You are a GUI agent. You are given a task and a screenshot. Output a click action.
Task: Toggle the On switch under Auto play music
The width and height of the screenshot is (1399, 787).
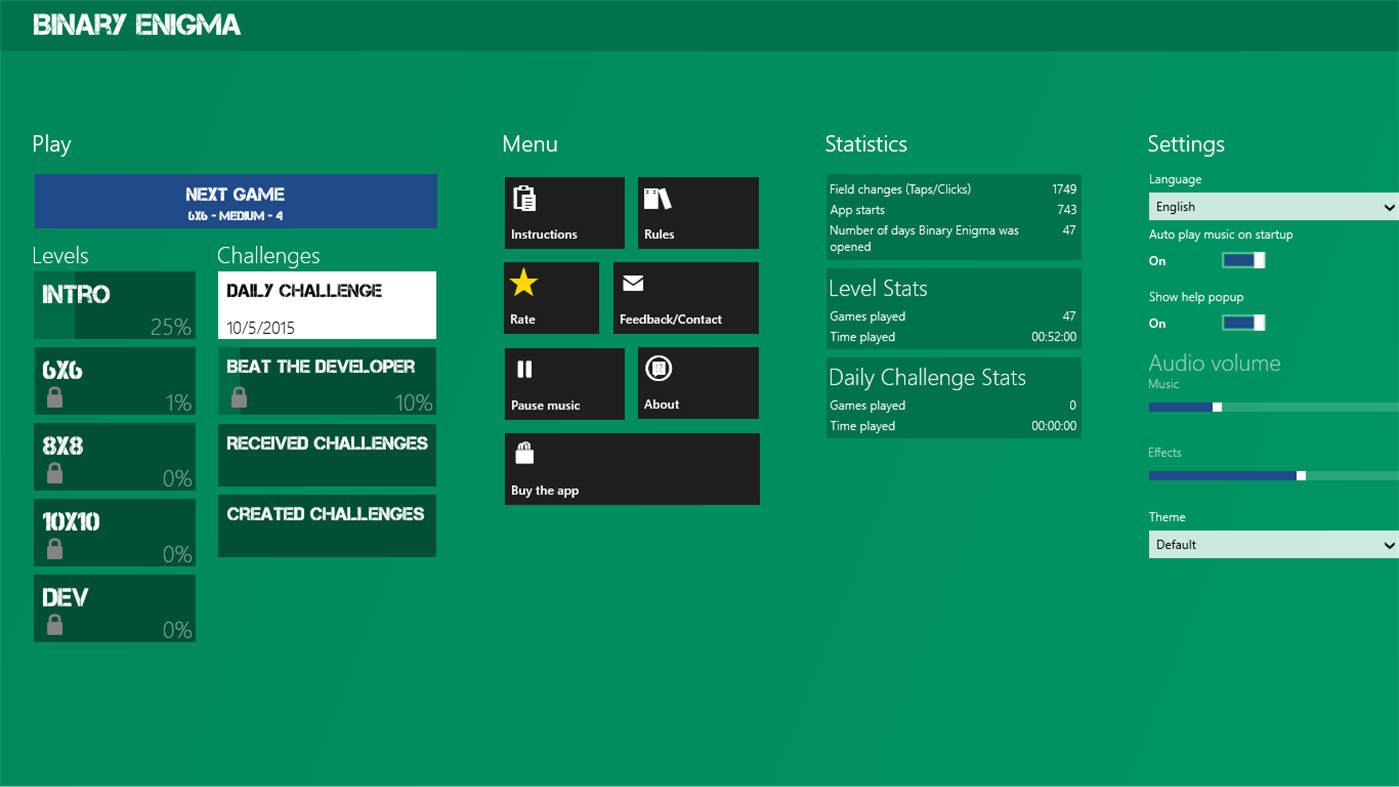[x=1242, y=260]
